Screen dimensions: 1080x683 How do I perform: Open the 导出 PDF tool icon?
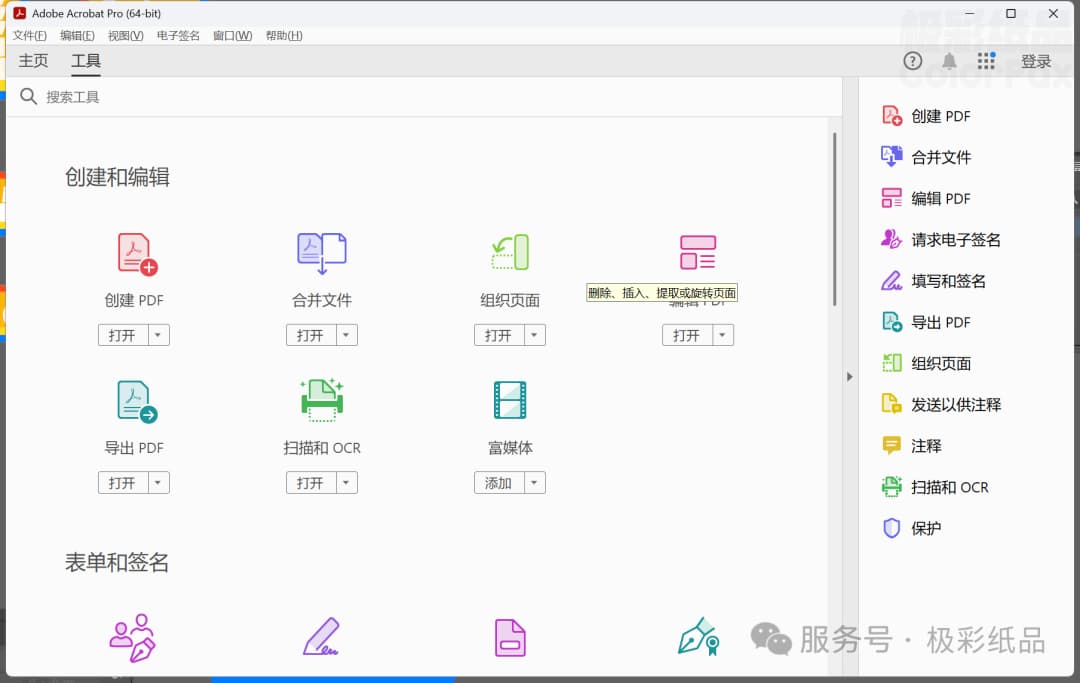(x=133, y=400)
